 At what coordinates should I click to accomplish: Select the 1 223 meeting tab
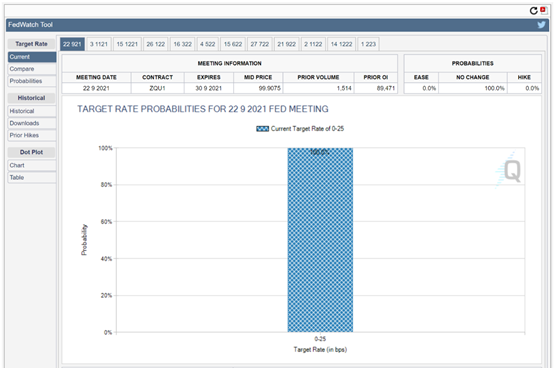click(368, 44)
